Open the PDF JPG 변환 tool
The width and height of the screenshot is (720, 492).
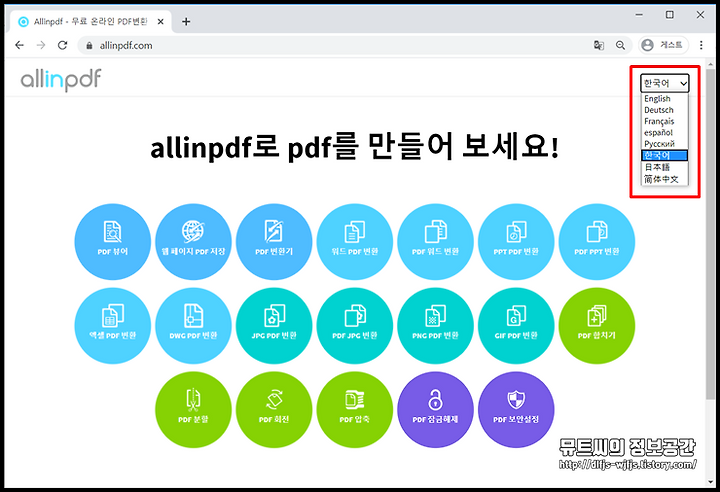[355, 326]
